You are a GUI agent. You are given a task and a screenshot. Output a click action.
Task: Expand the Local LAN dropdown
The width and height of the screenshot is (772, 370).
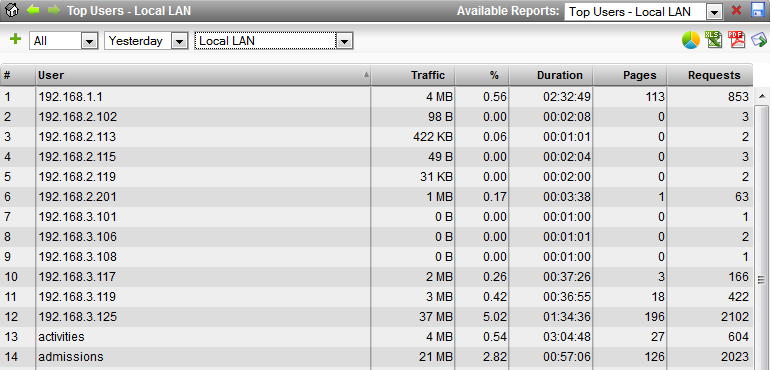(274, 41)
